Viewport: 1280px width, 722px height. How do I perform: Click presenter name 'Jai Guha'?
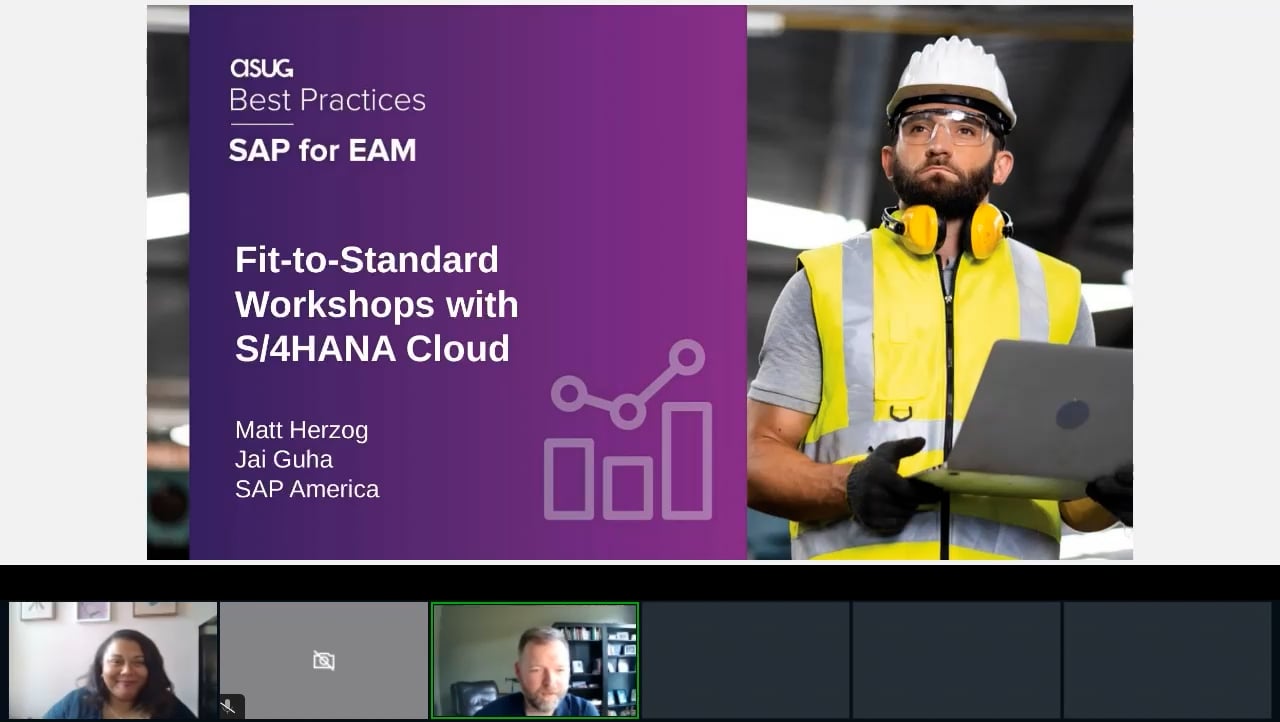click(284, 459)
